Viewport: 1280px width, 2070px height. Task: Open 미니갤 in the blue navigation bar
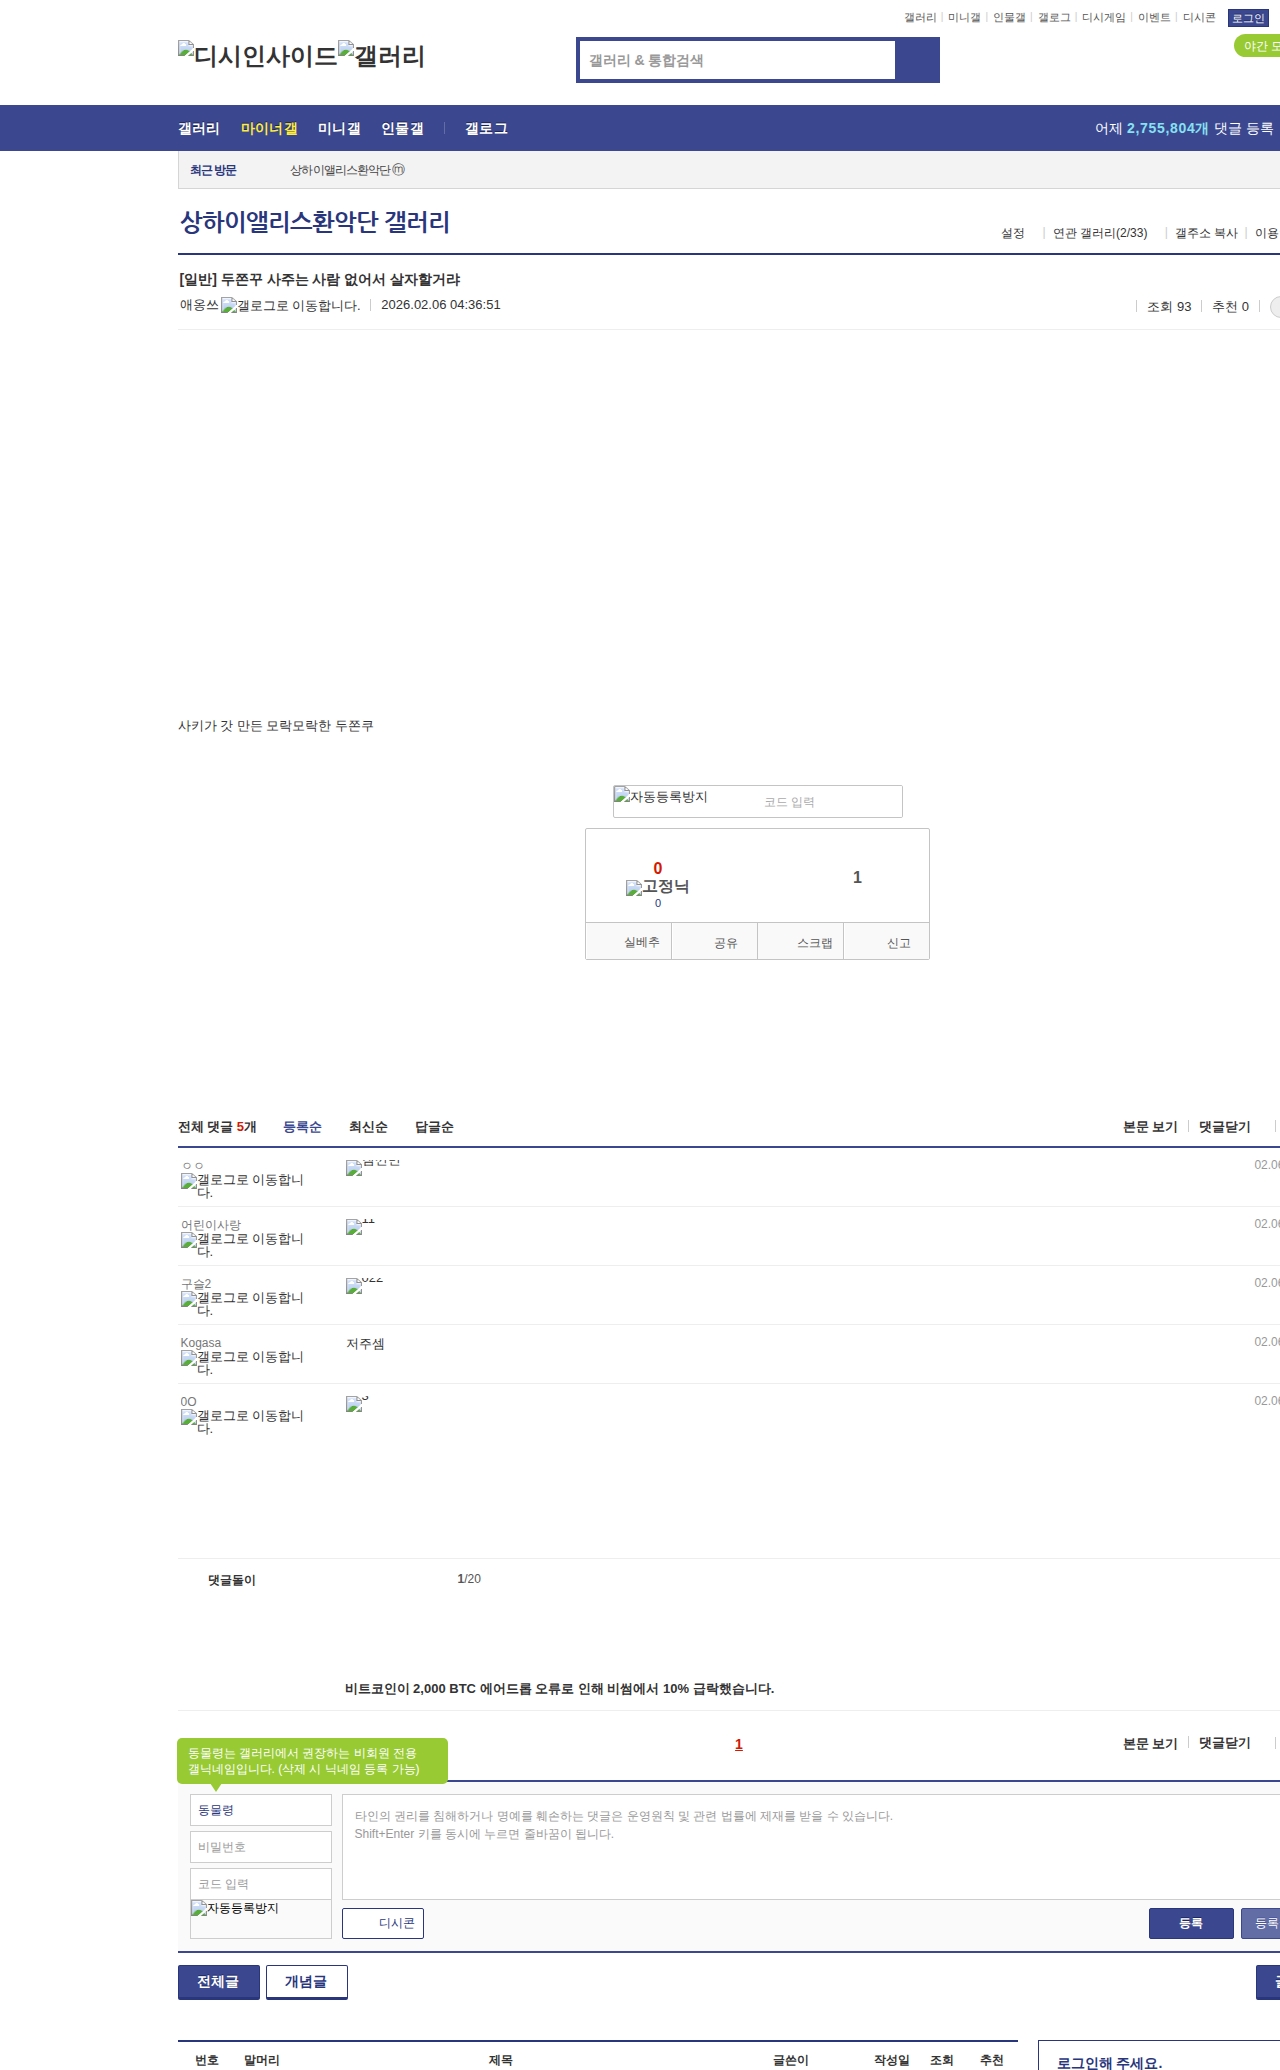point(339,128)
